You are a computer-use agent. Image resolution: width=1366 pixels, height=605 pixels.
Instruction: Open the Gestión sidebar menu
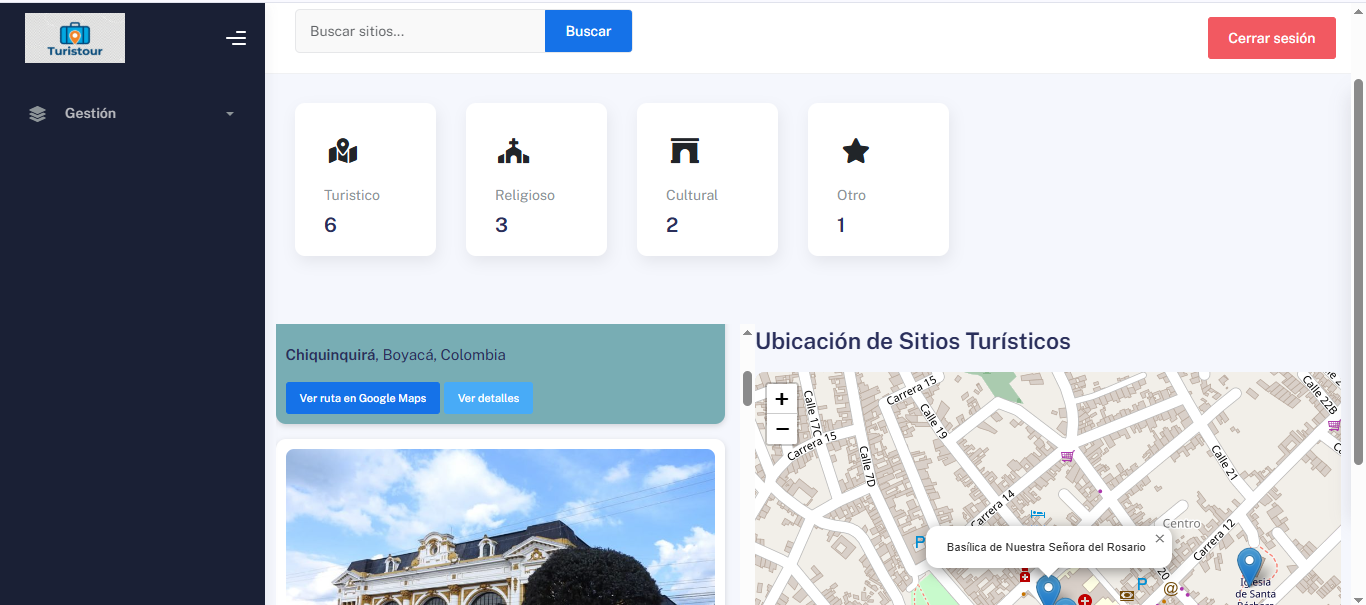90,113
